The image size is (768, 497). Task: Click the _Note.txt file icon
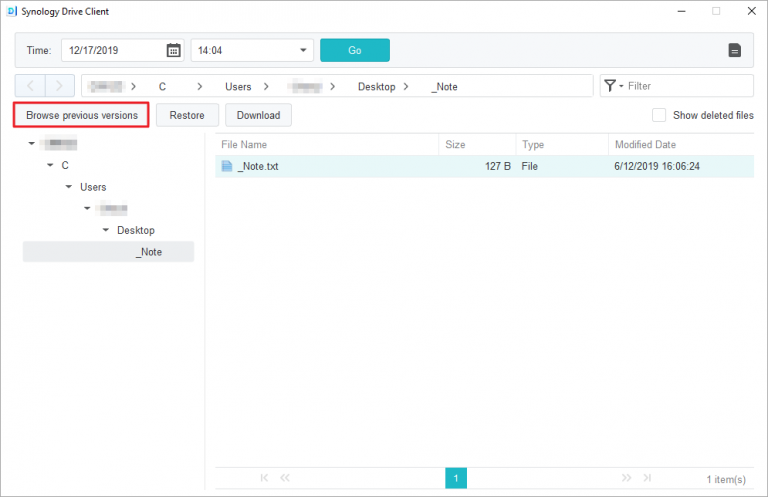point(227,166)
